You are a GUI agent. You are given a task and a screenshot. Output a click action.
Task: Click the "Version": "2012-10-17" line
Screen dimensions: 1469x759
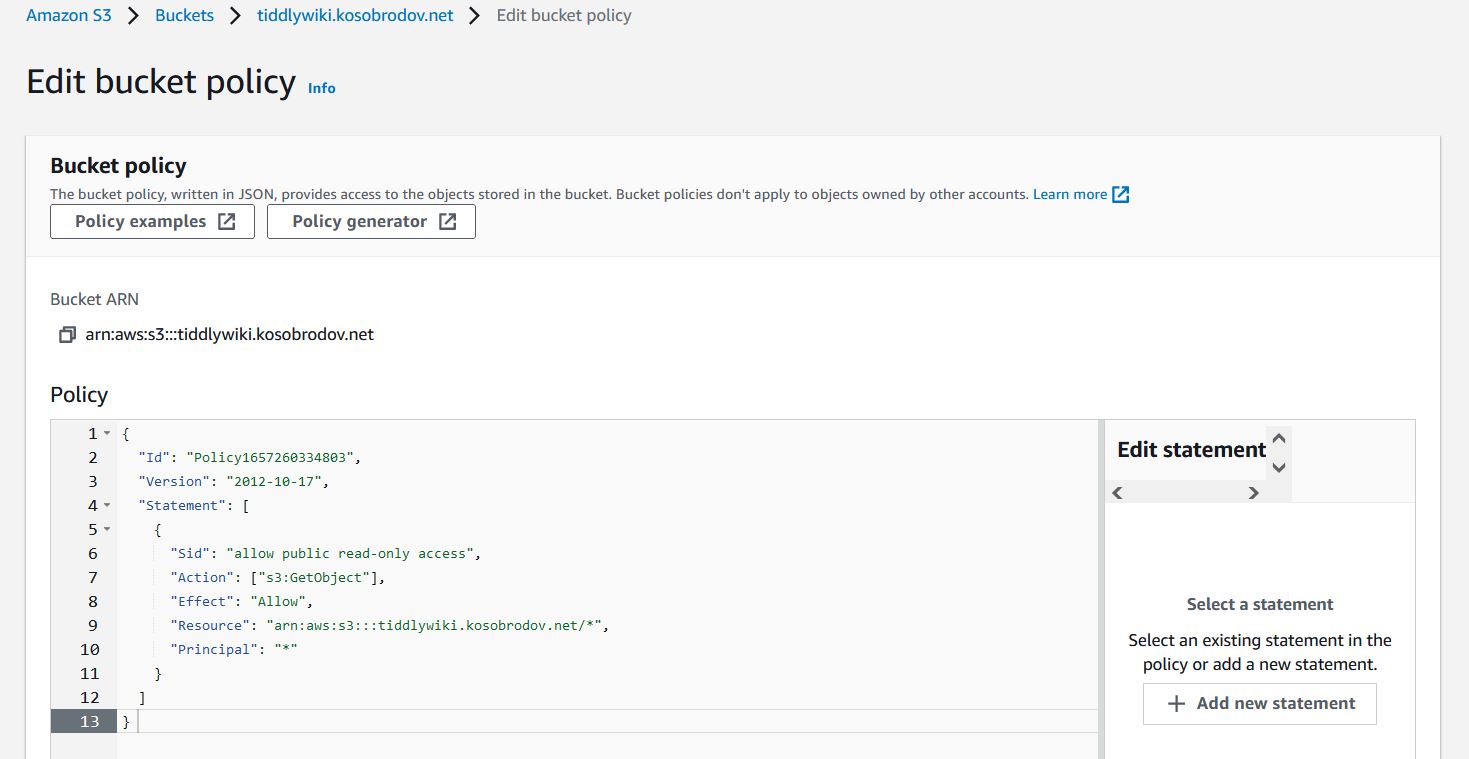pyautogui.click(x=234, y=482)
